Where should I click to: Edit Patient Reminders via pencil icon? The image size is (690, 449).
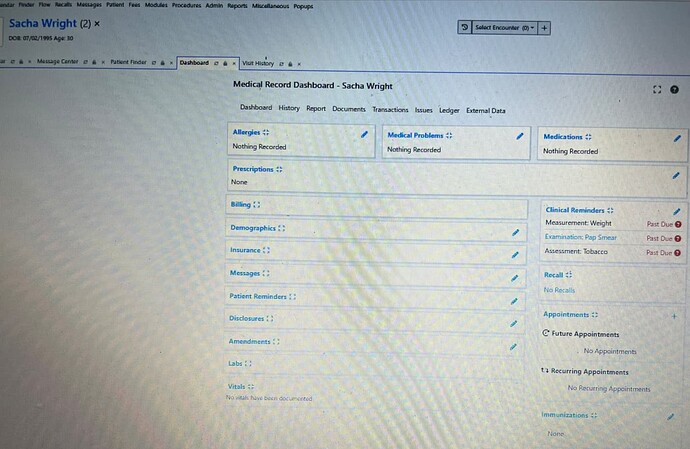(514, 302)
